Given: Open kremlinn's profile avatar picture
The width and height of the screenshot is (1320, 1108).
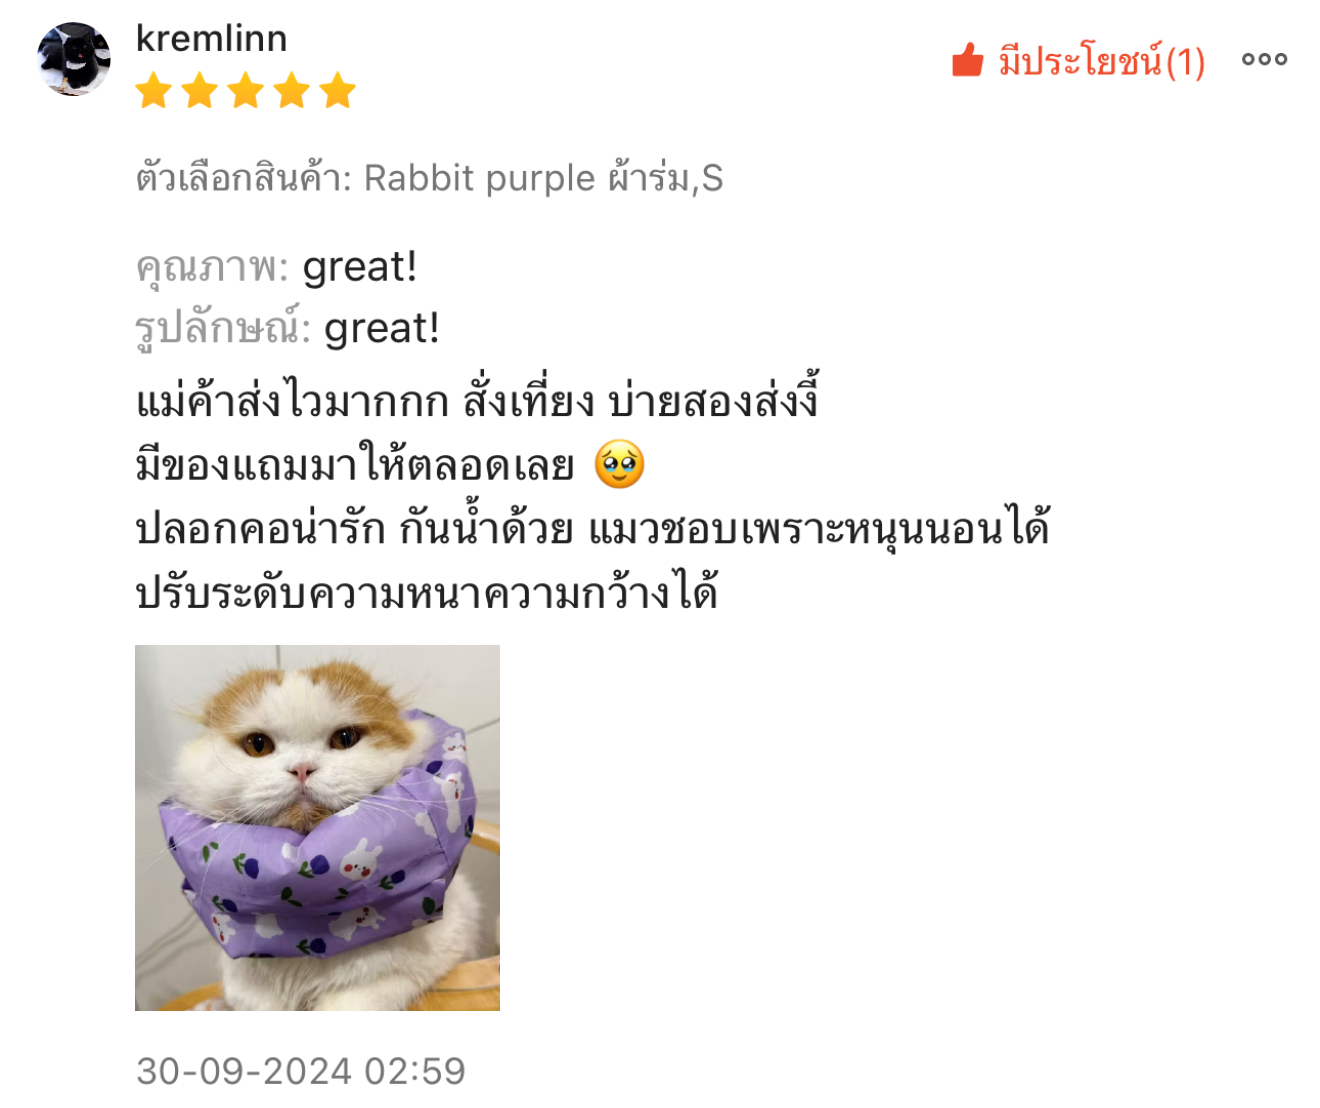Looking at the screenshot, I should (x=74, y=59).
